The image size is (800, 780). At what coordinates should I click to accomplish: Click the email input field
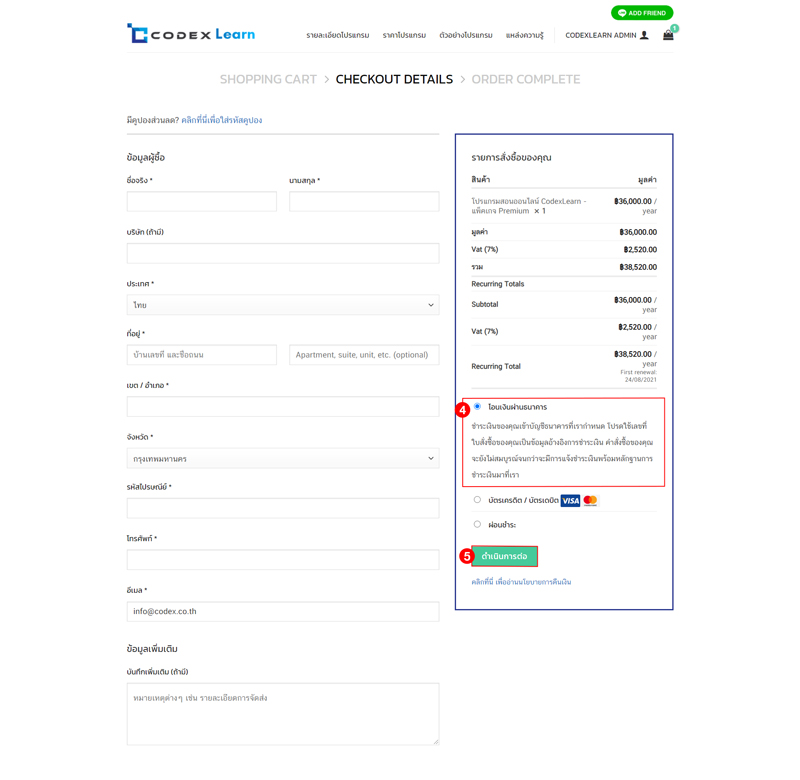coord(283,611)
